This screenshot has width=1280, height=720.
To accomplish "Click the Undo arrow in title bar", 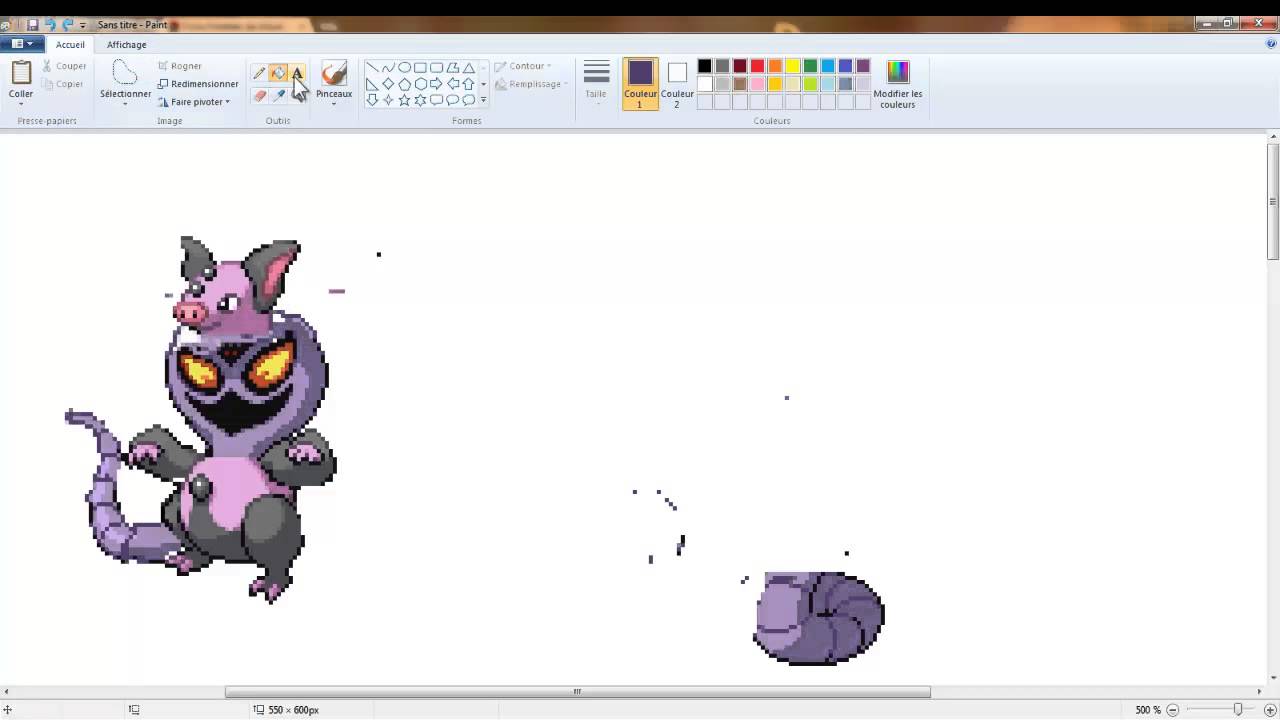I will tap(50, 25).
